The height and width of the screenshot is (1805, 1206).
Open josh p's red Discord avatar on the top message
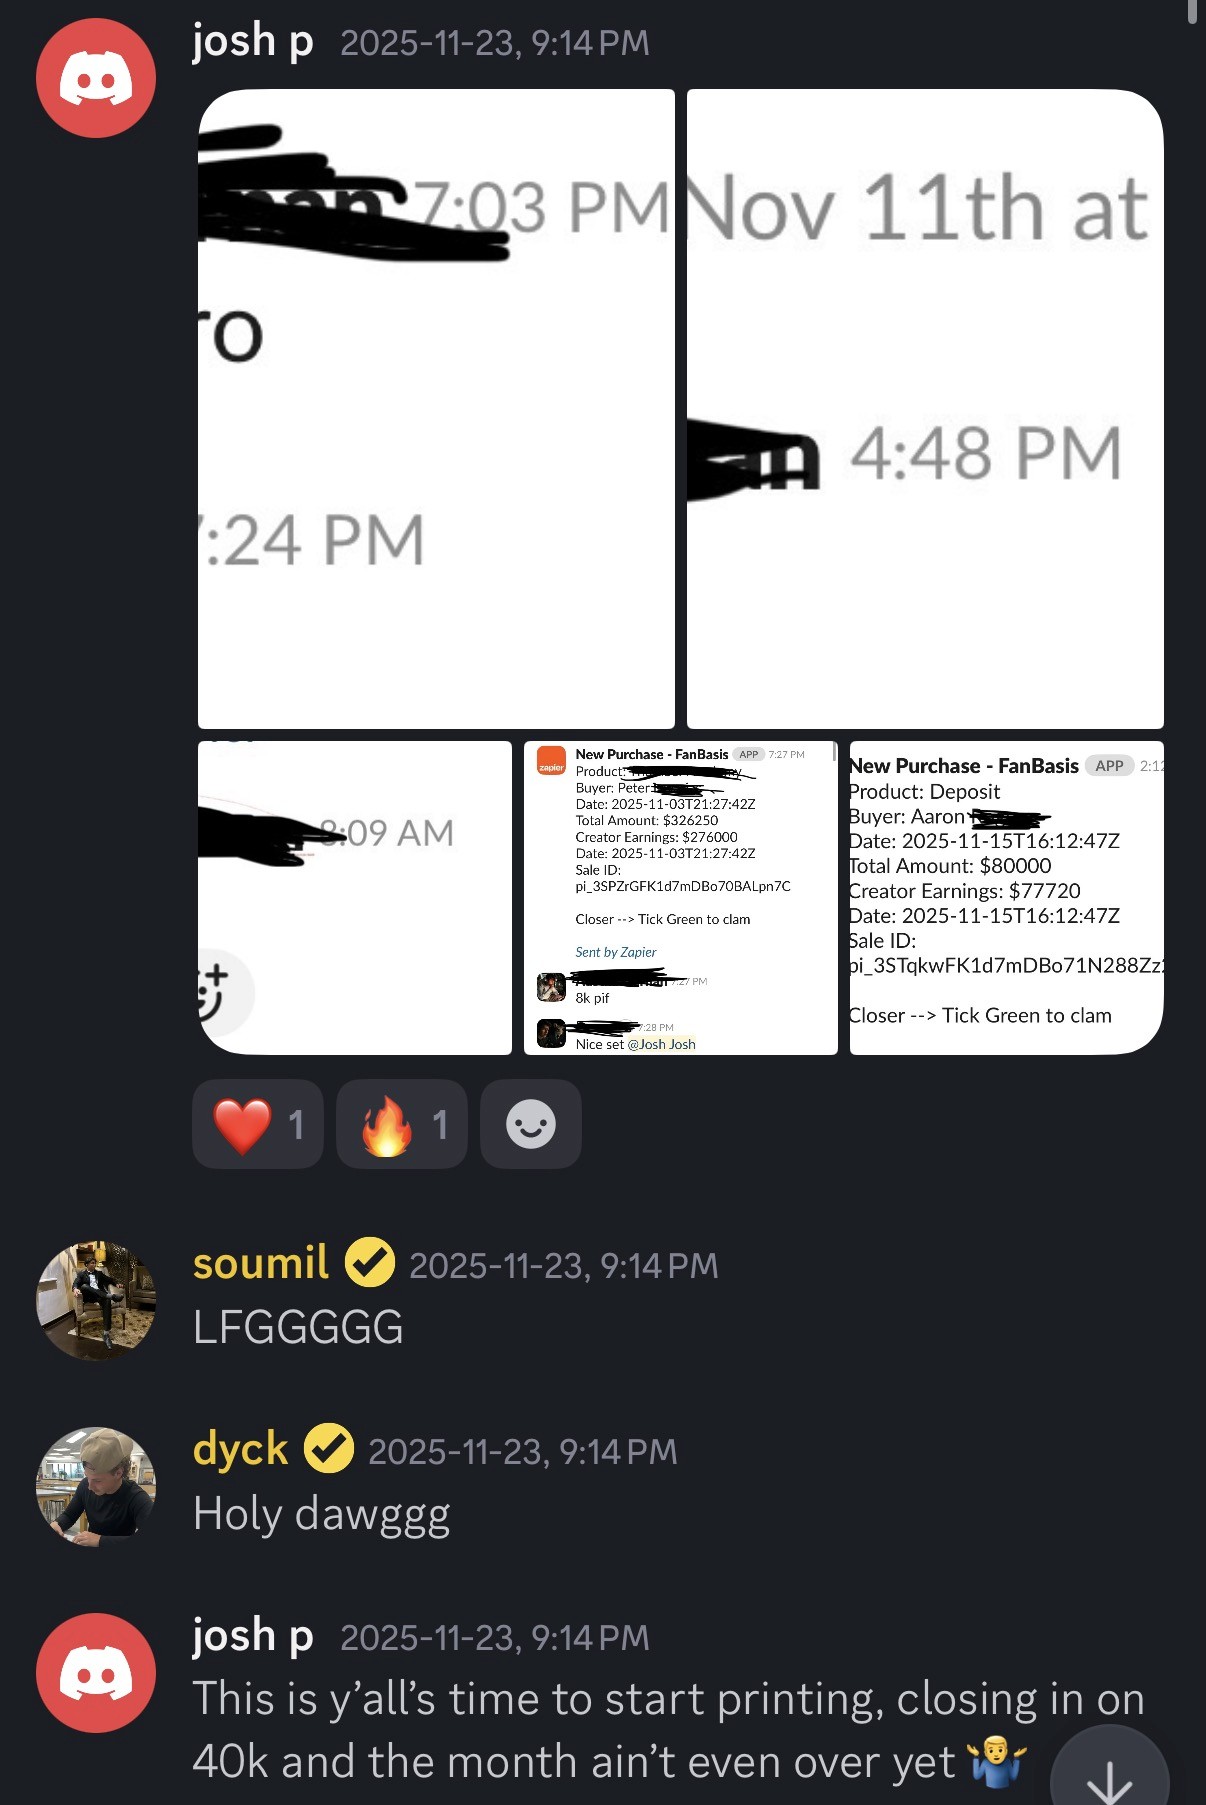[x=96, y=78]
